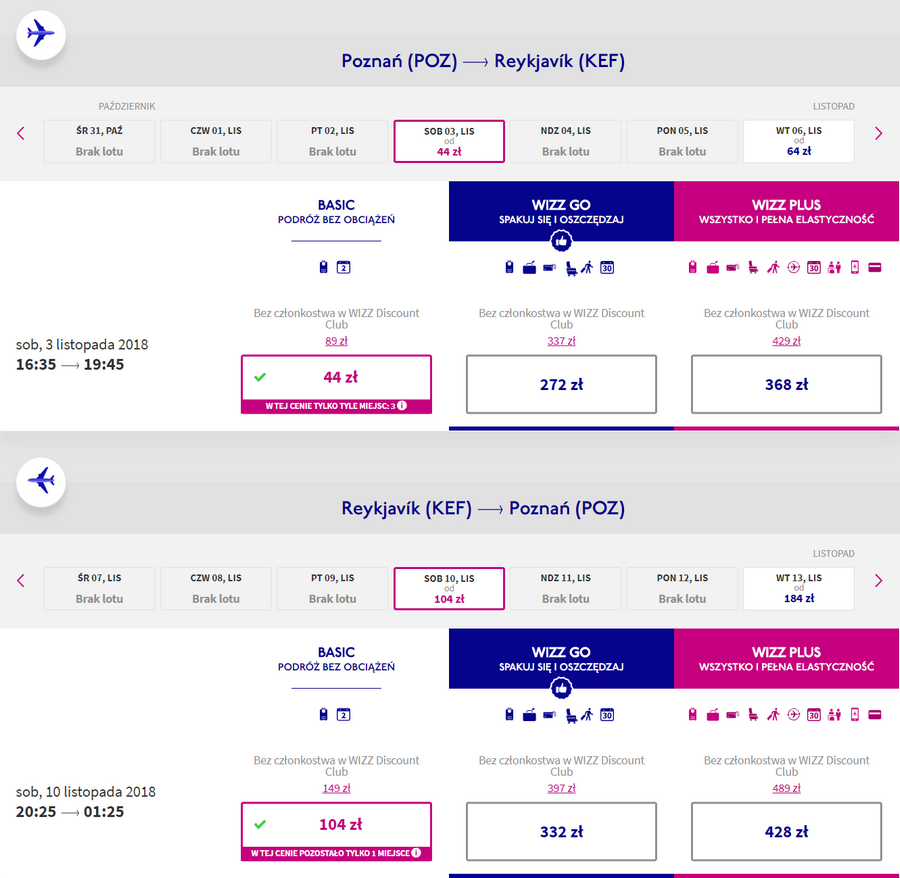Click outbound WIZZ PLUS mobile phone icon
Viewport: 900px width, 878px height.
(855, 267)
